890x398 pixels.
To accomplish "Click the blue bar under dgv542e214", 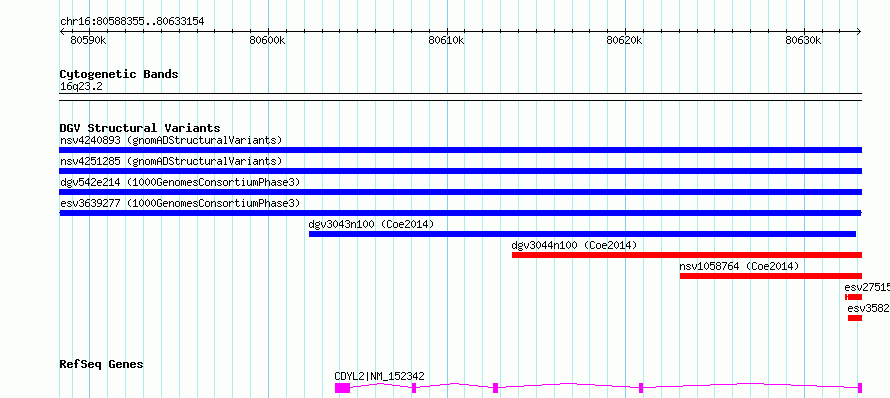I will (460, 192).
